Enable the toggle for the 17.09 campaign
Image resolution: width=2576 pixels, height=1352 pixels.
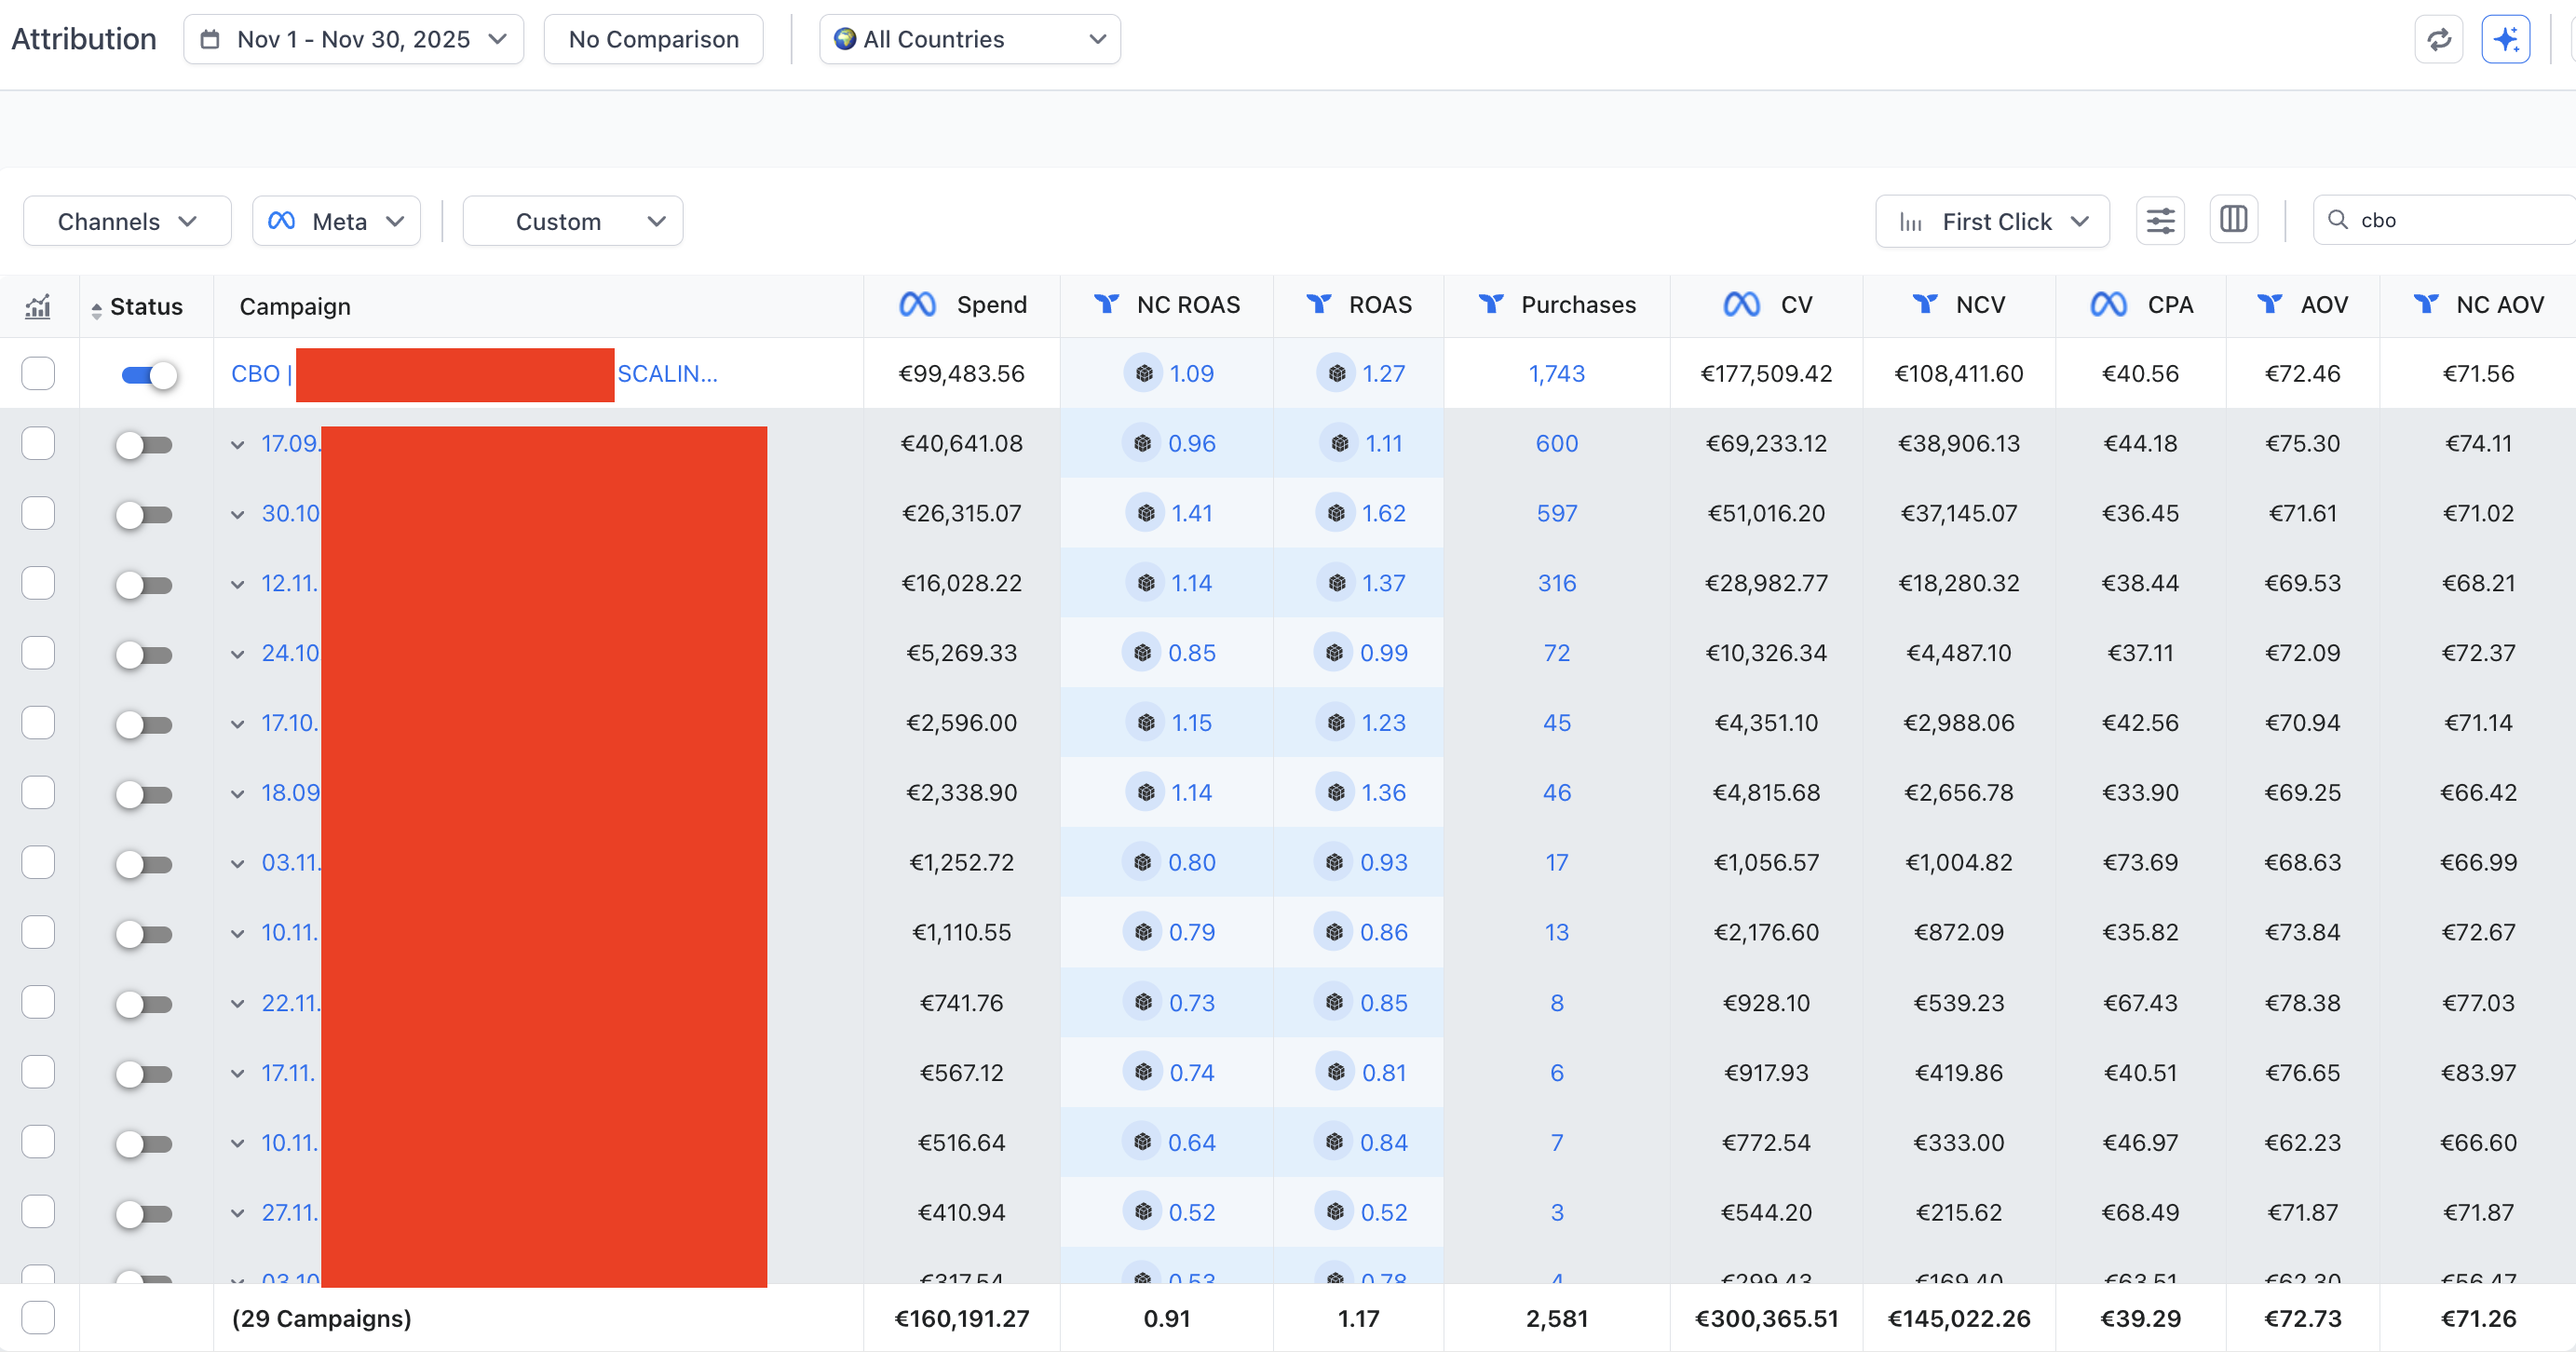[143, 444]
